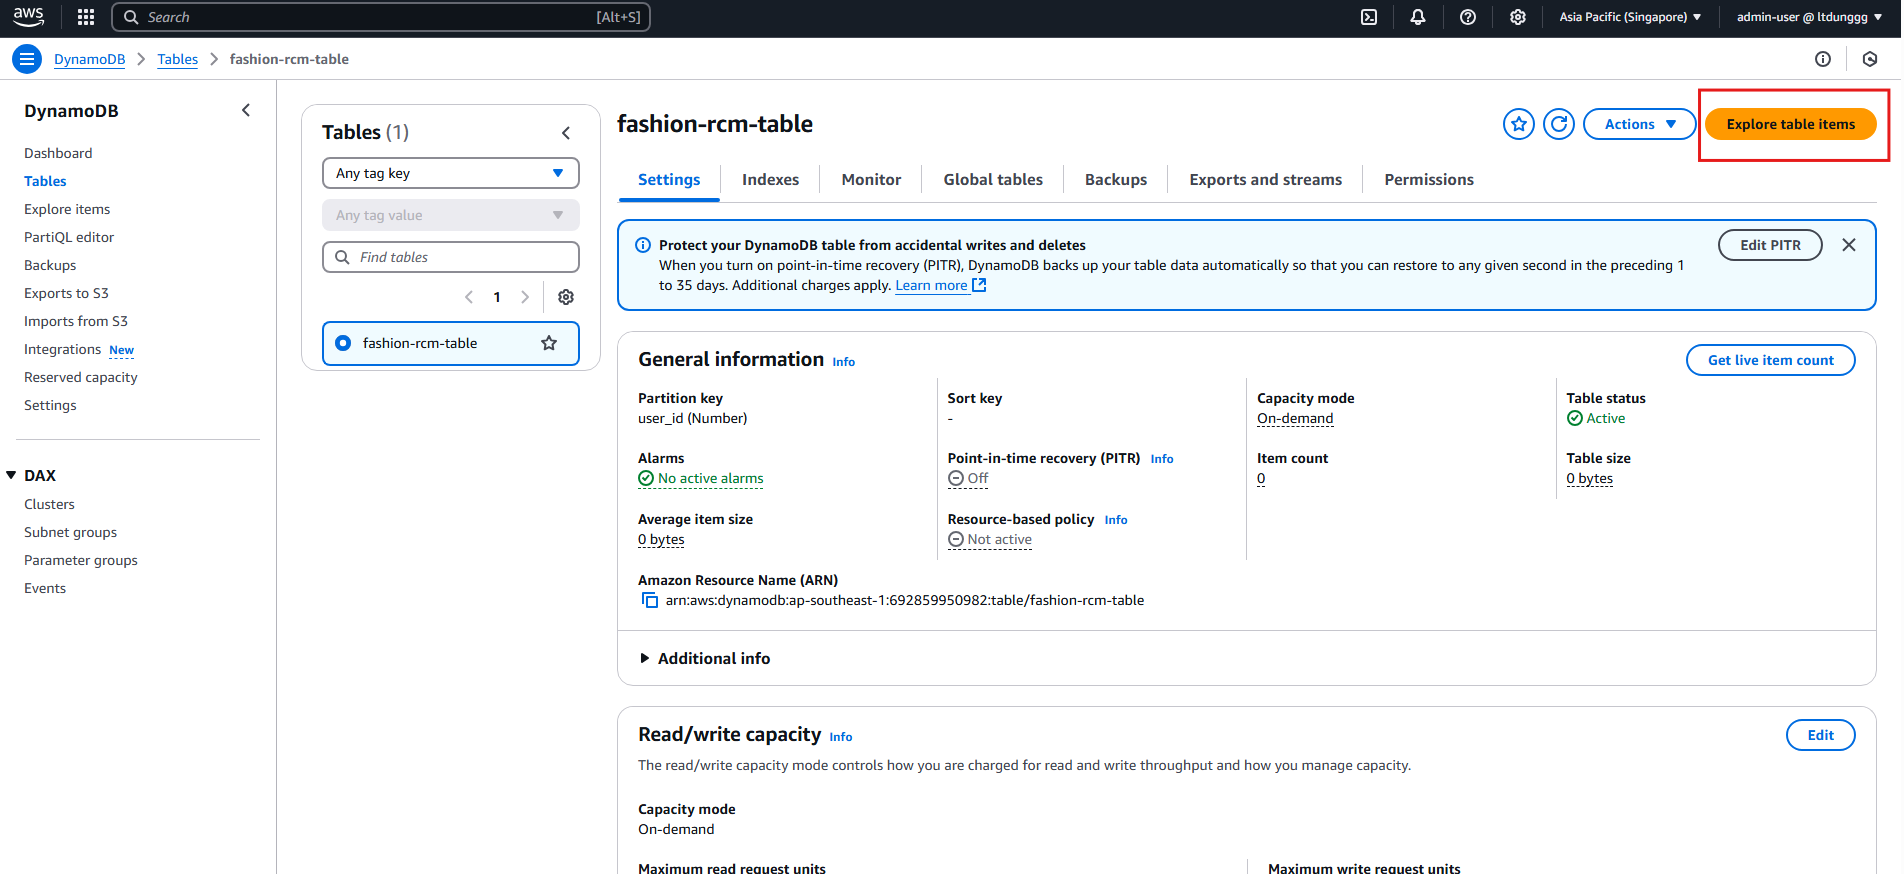
Task: Open Dashboard in the sidebar
Action: point(58,153)
